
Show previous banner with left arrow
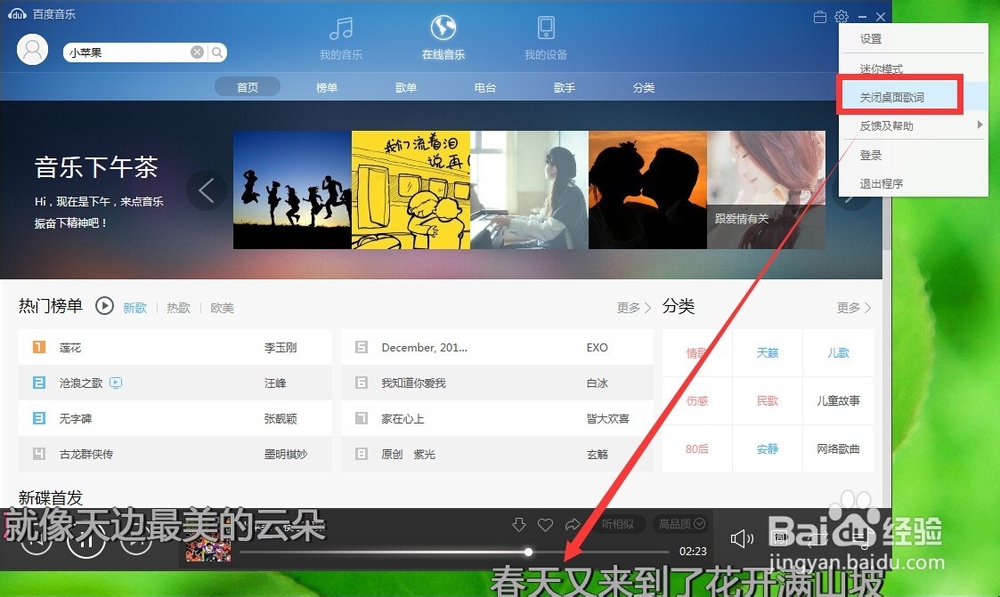206,190
